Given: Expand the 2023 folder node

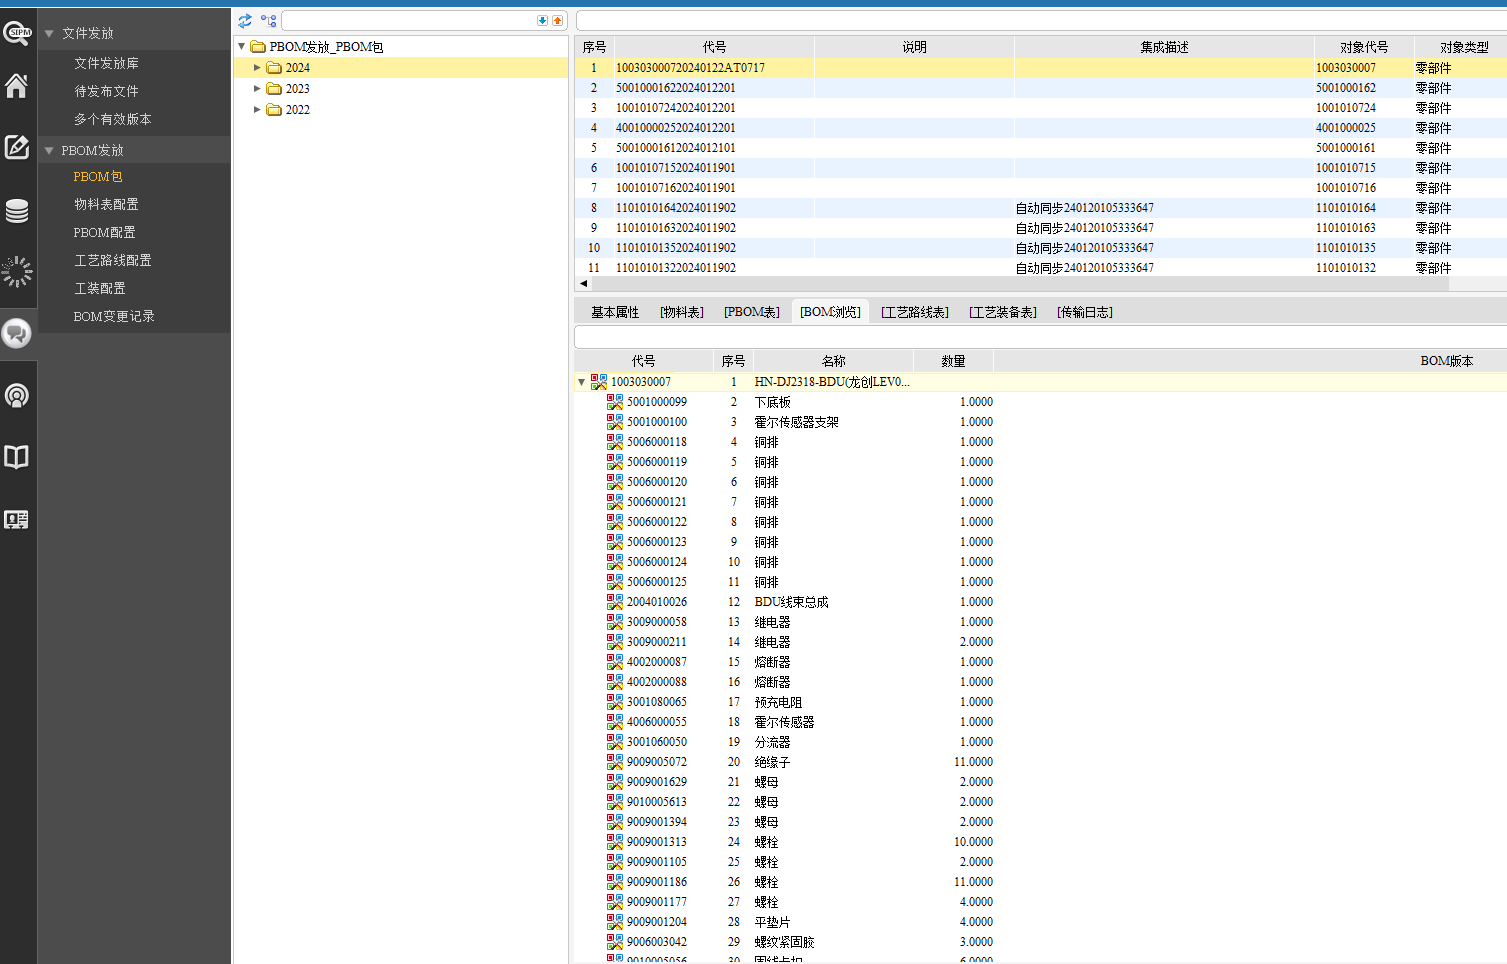Looking at the screenshot, I should (x=257, y=89).
